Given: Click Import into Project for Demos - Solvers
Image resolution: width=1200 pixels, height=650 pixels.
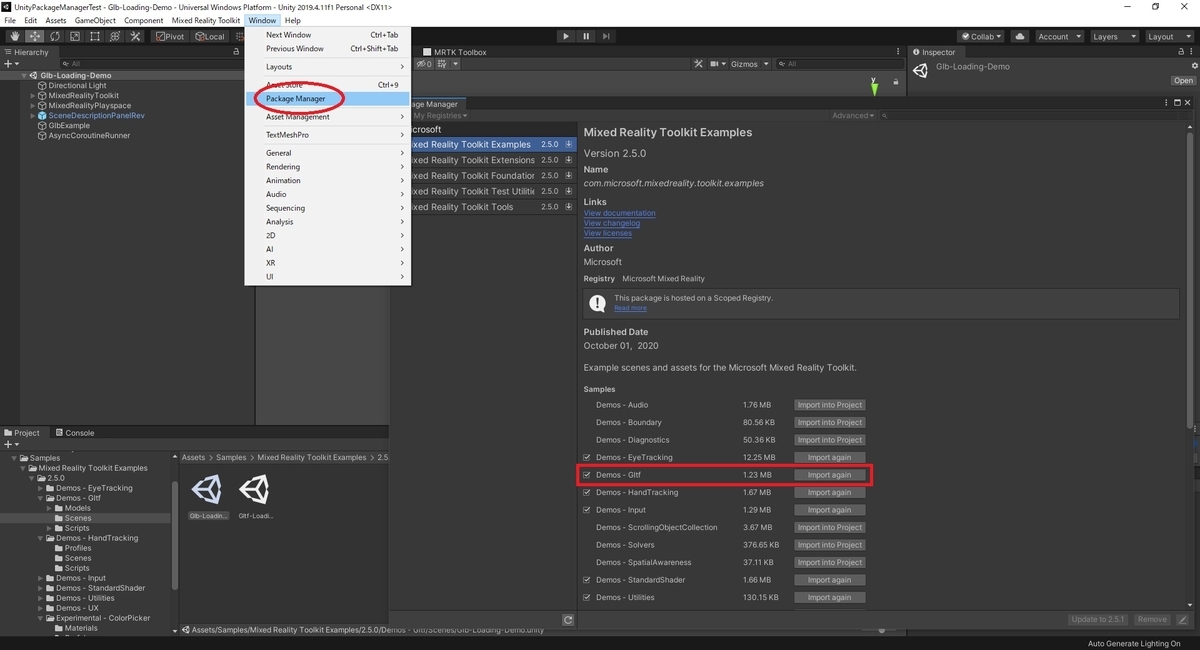Looking at the screenshot, I should [x=829, y=545].
